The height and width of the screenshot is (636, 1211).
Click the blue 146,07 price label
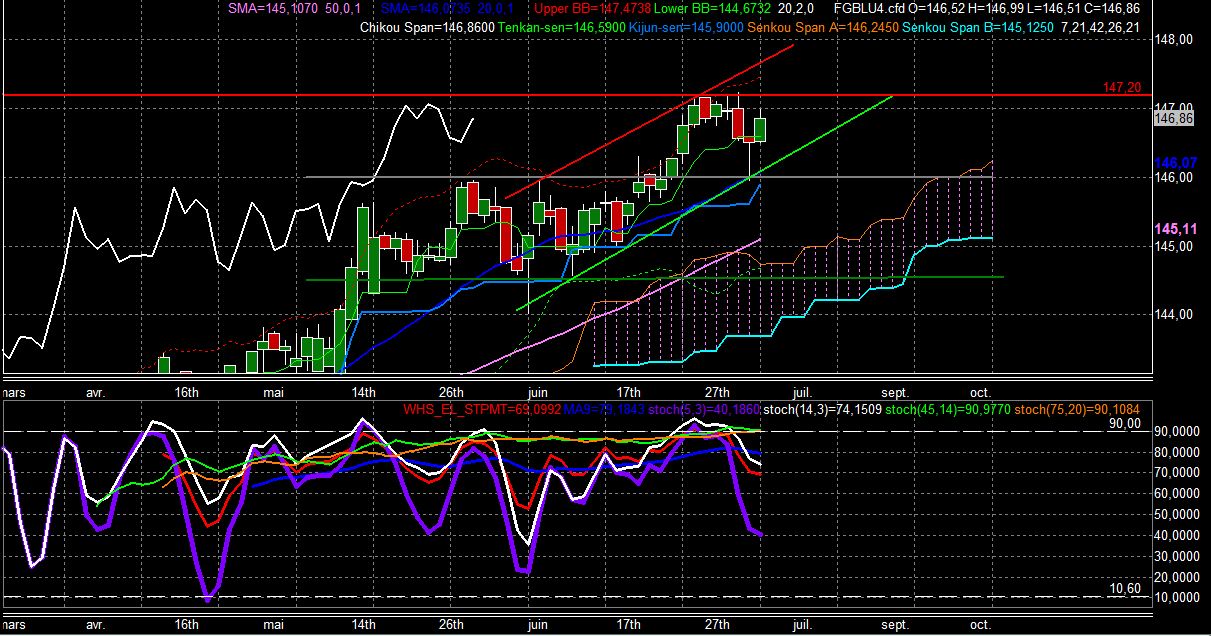coord(1176,163)
